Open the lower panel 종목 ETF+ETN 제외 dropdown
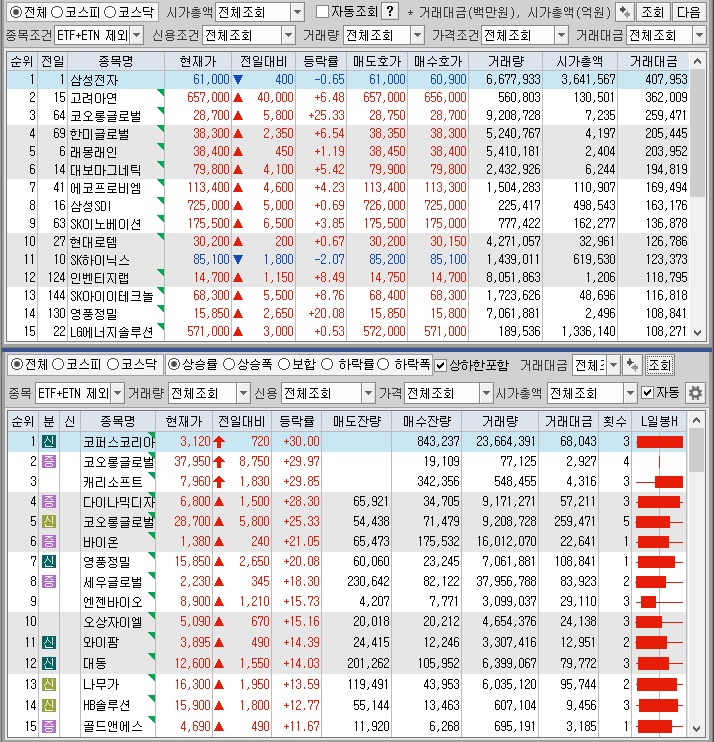 point(118,393)
